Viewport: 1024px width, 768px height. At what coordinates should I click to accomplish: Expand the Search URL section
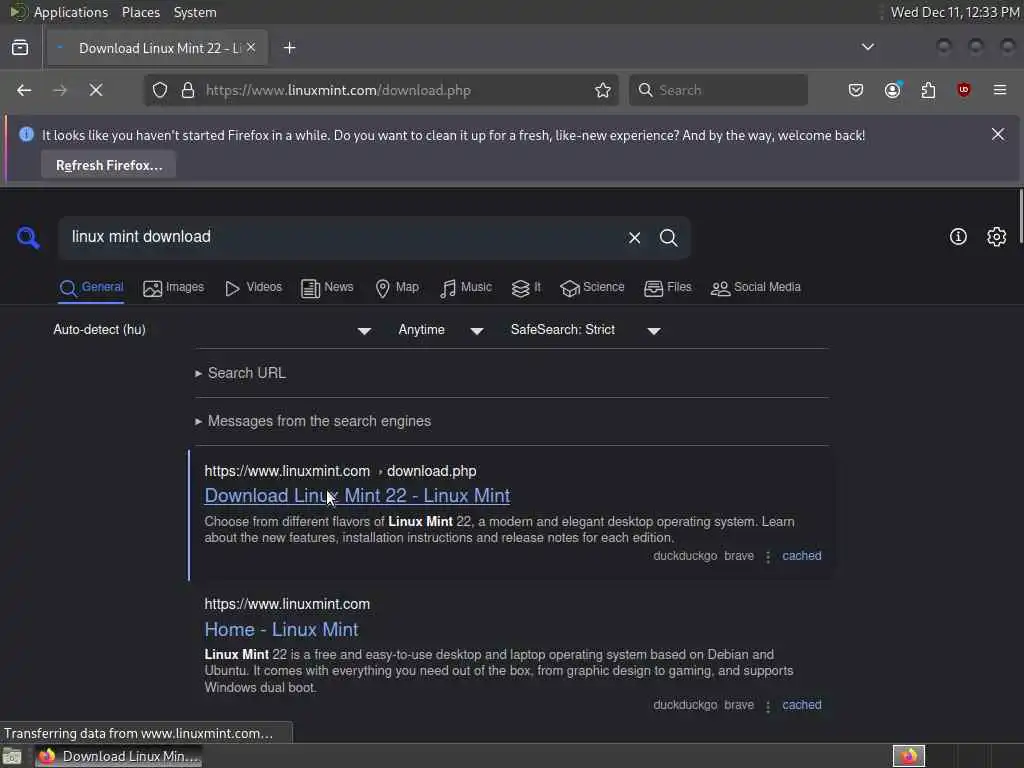[x=240, y=373]
